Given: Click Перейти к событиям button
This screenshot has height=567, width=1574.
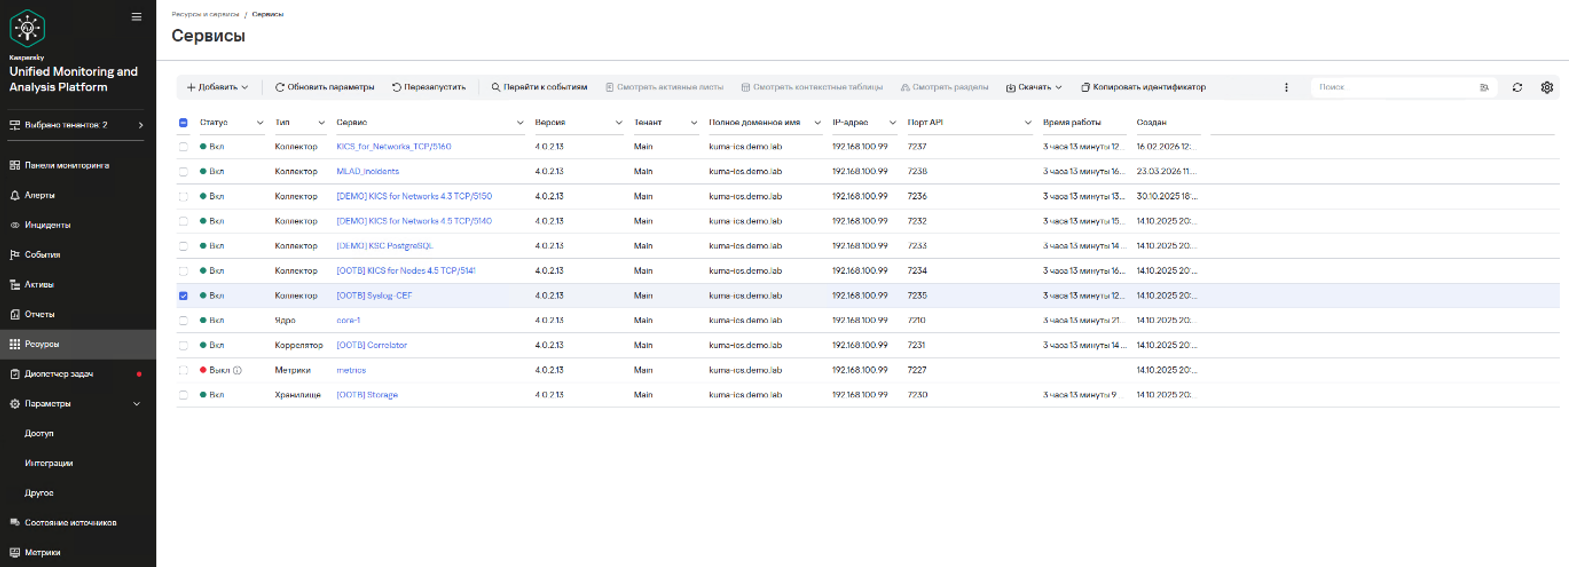Looking at the screenshot, I should [x=539, y=88].
